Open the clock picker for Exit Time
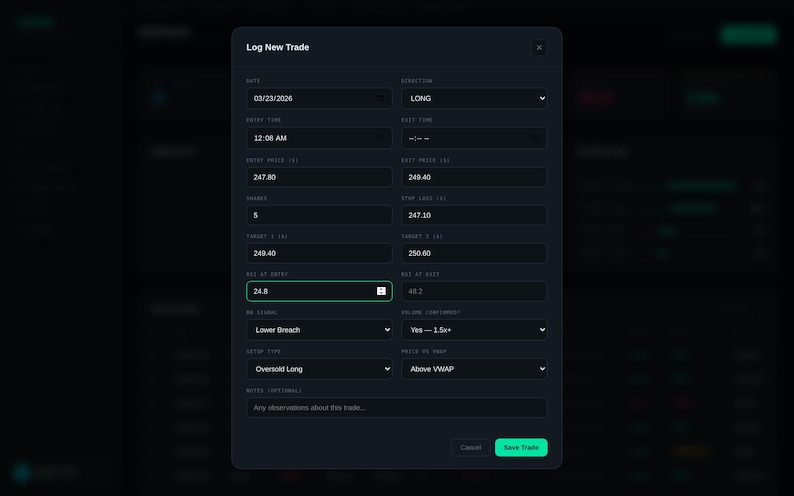 534,138
